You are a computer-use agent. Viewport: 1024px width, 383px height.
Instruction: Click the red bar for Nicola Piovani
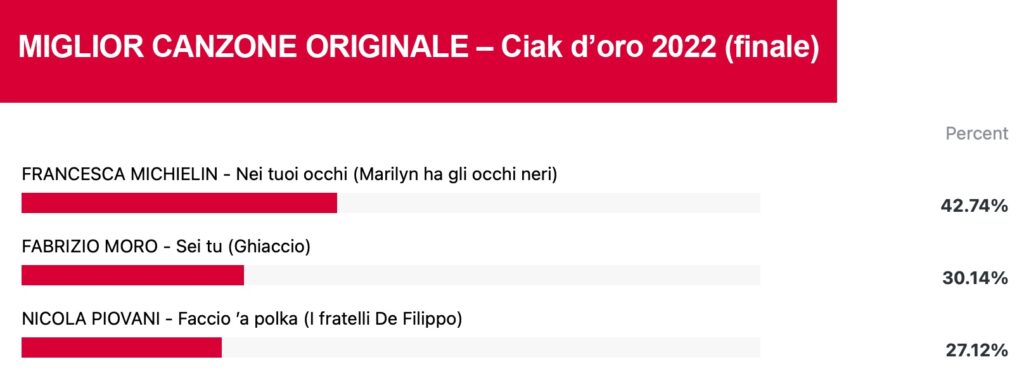tap(121, 348)
